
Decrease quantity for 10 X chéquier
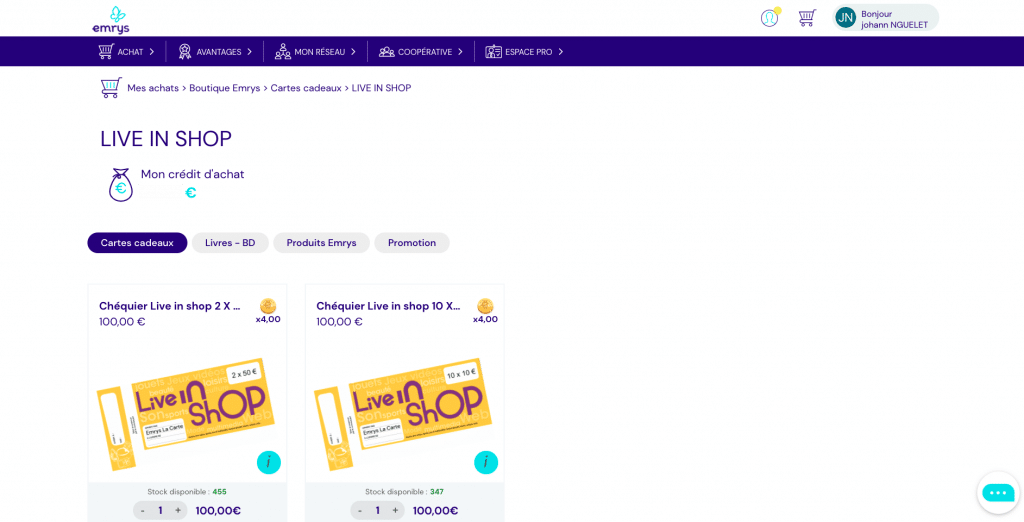point(360,511)
